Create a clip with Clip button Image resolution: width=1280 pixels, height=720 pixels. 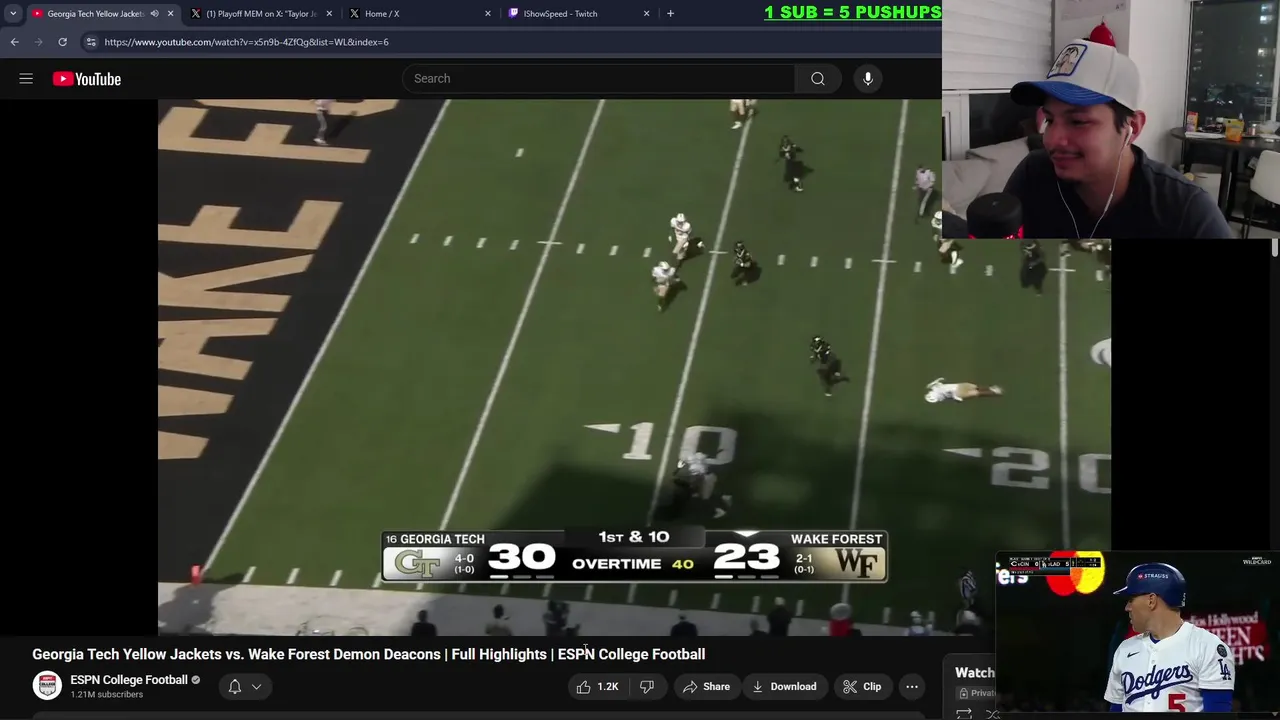[862, 686]
